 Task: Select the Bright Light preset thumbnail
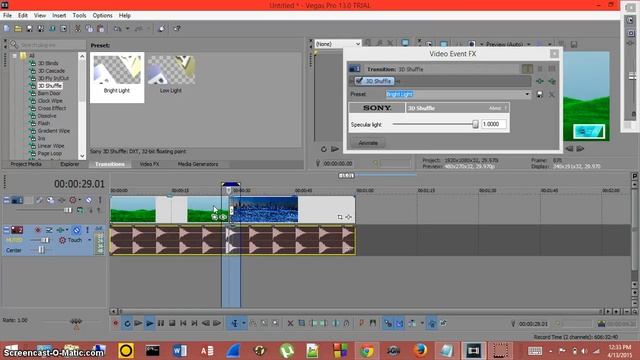tap(117, 77)
